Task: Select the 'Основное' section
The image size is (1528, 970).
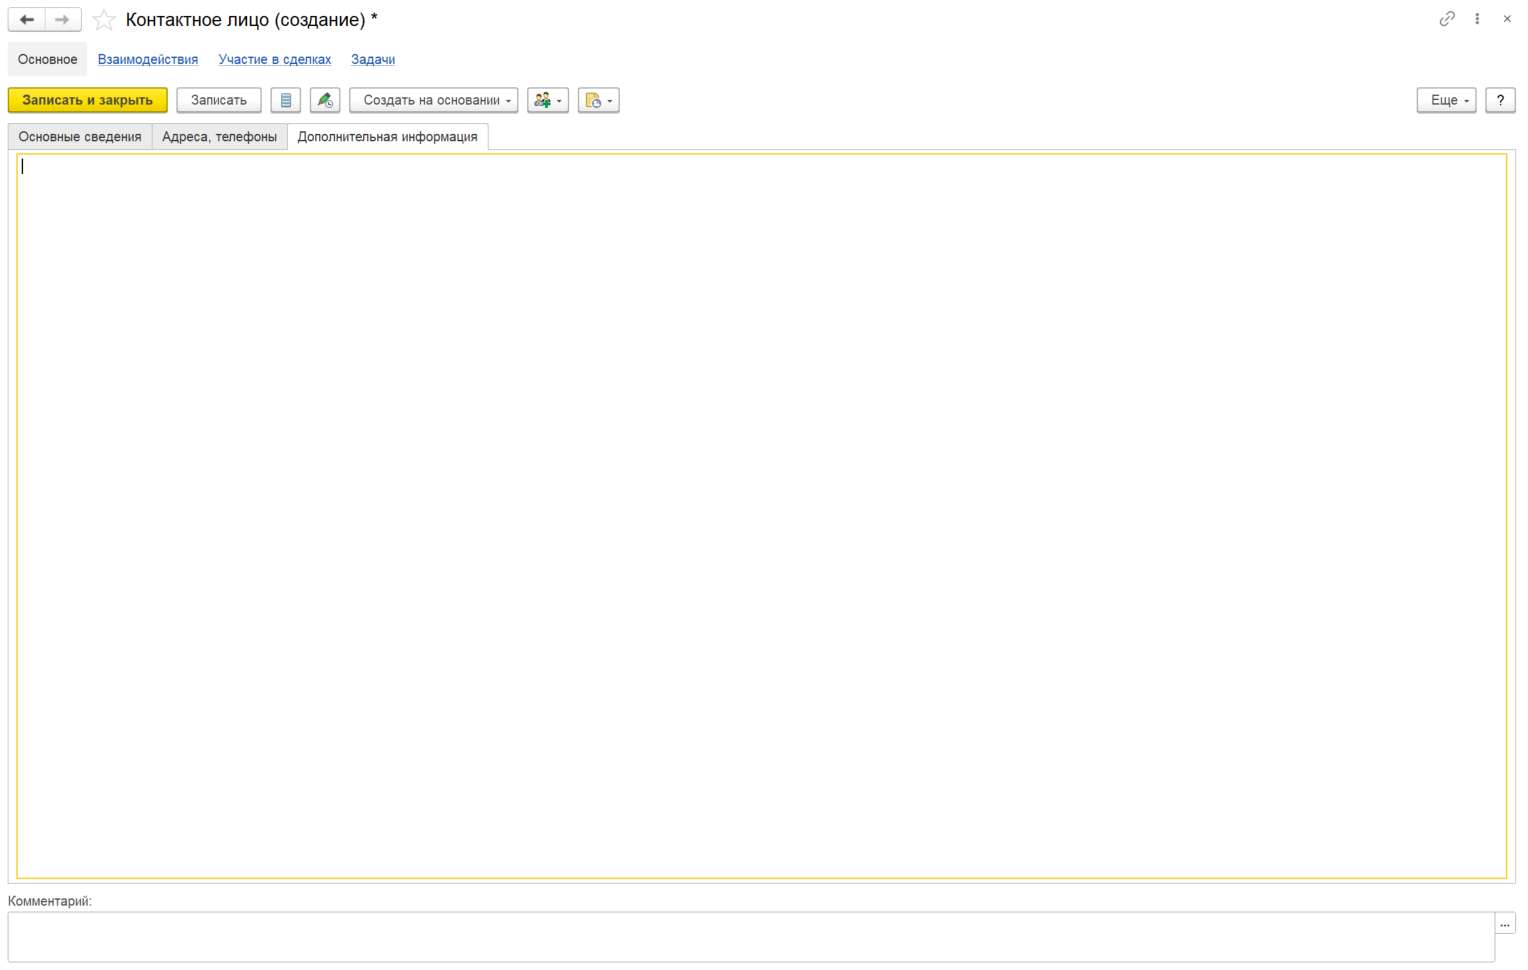Action: click(x=47, y=59)
